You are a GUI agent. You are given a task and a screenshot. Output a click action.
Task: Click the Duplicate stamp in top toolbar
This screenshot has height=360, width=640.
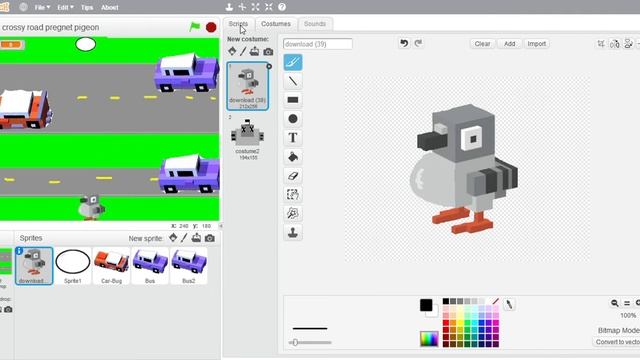[229, 7]
